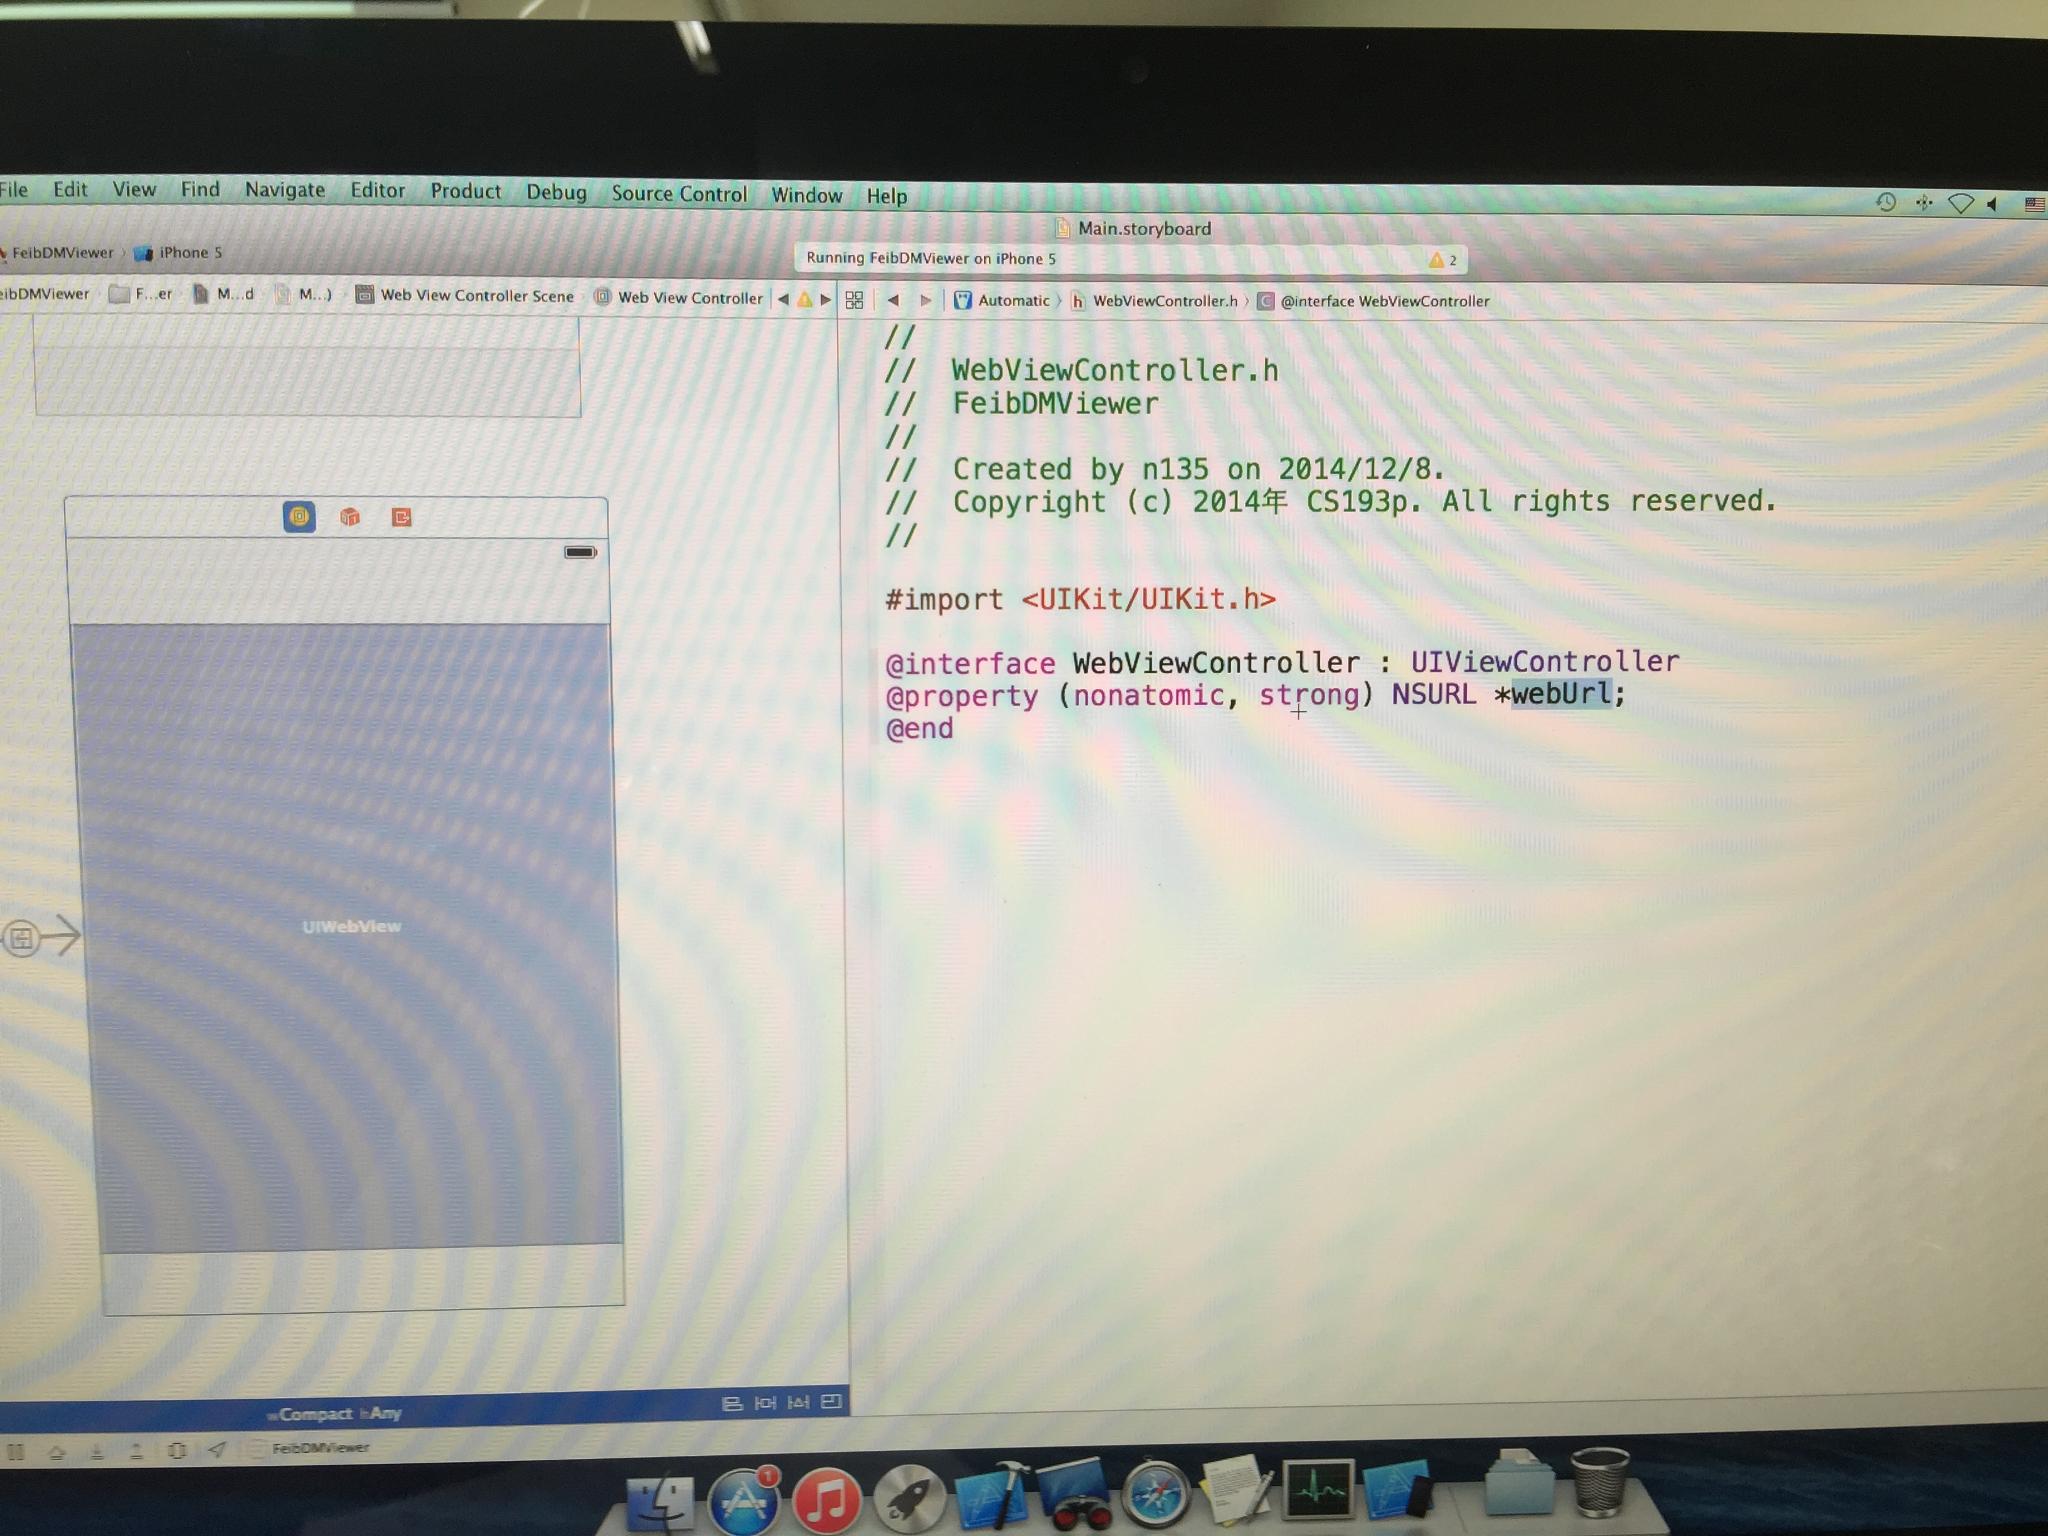Screen dimensions: 2048x1536
Task: Click Step Out in debug bar
Action: click(136, 1451)
